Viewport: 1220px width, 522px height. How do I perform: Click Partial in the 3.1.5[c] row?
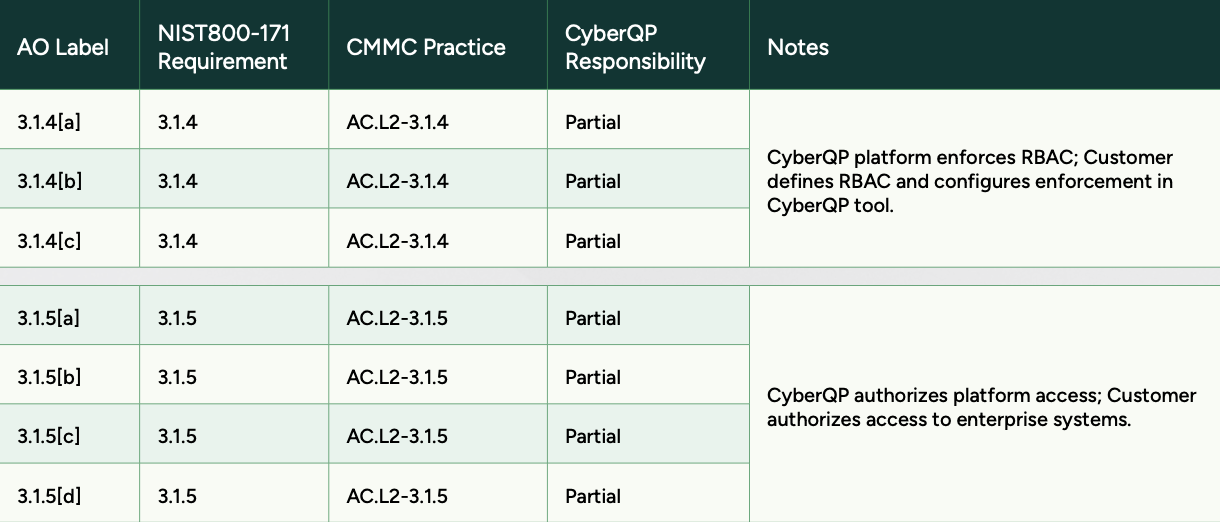point(593,436)
